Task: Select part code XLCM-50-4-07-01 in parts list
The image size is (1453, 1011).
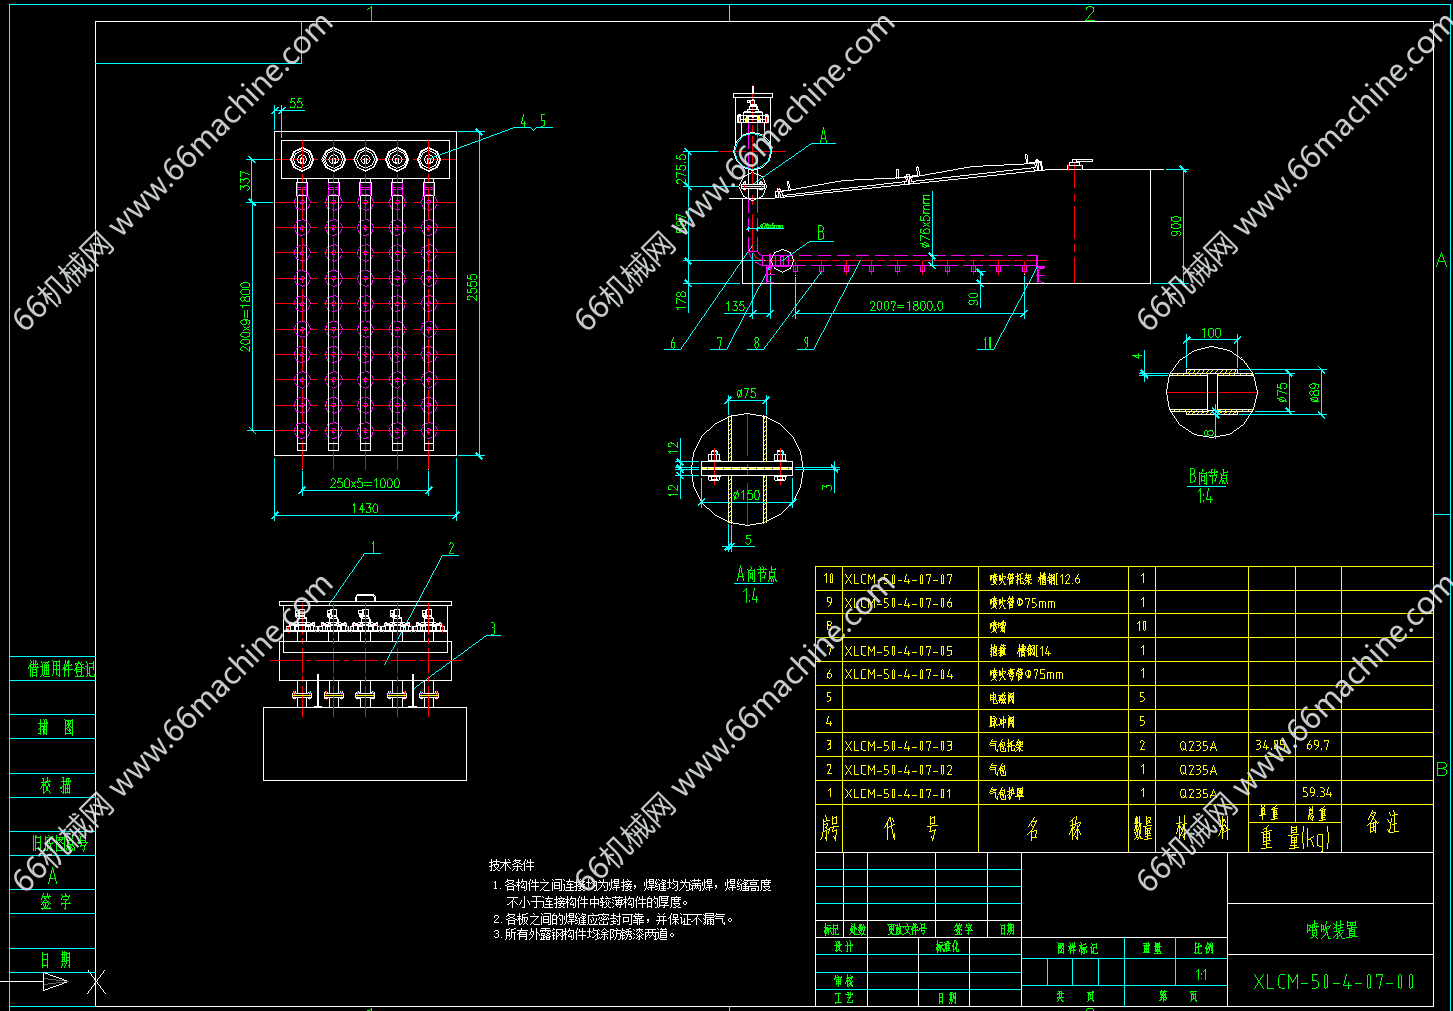Action: pos(898,794)
